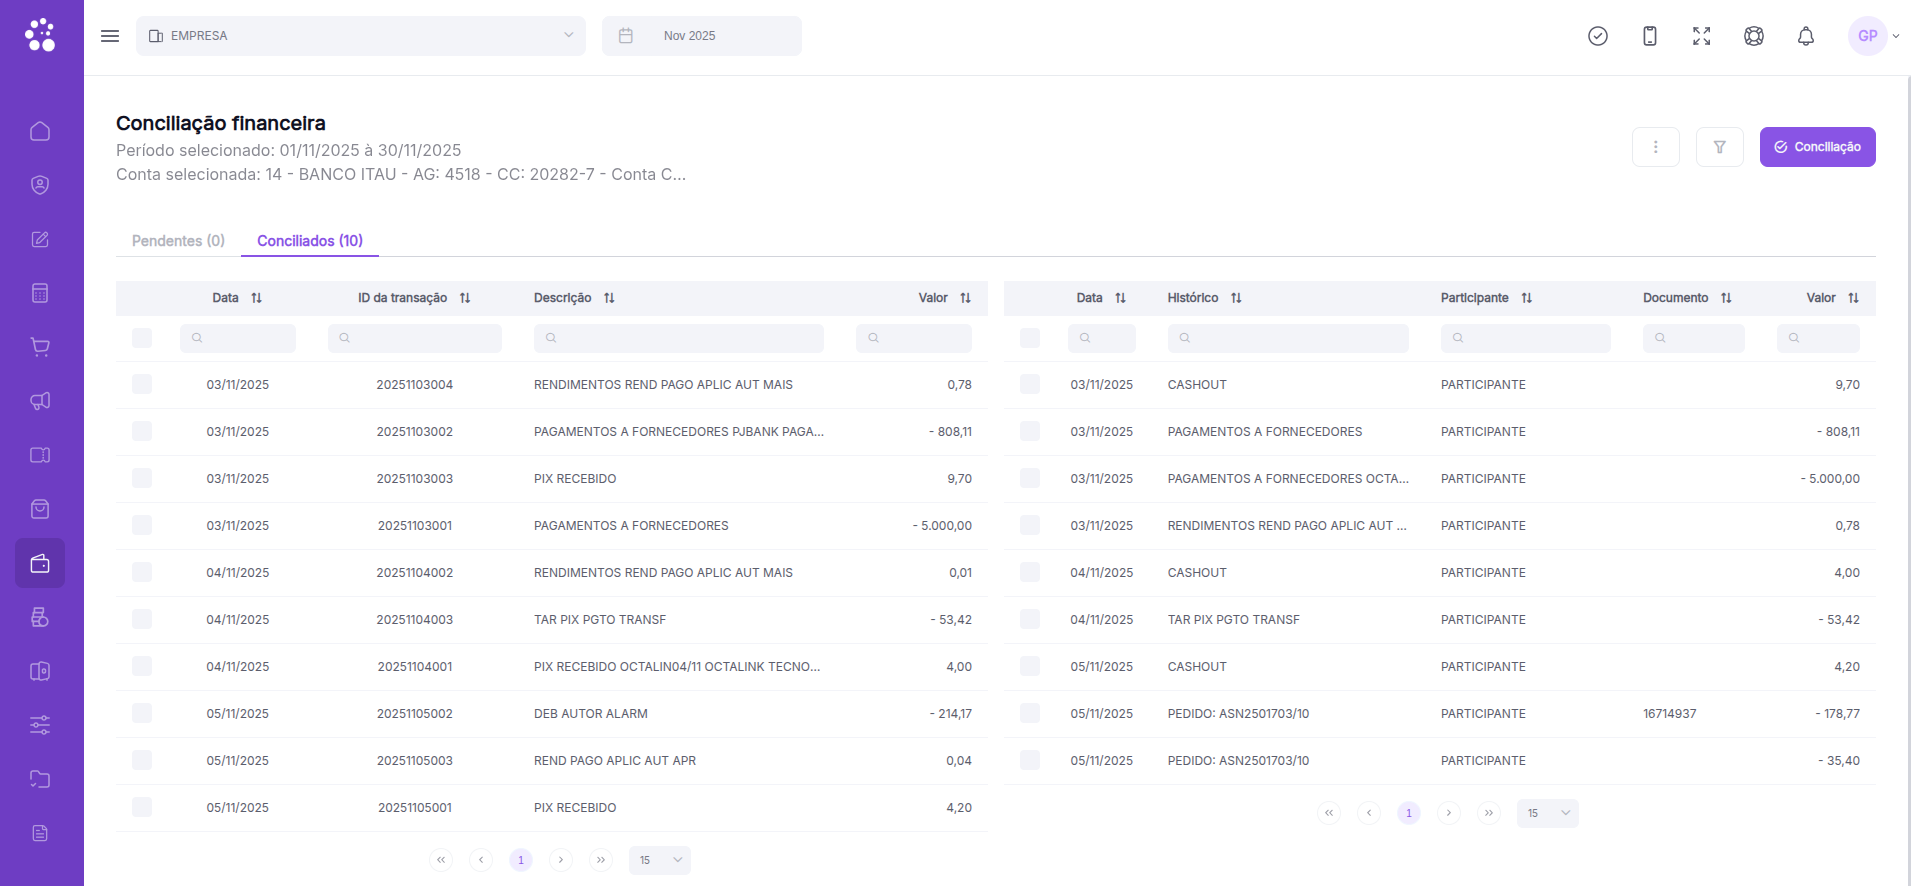The width and height of the screenshot is (1911, 886).
Task: Sort left table by ID da transação
Action: point(465,298)
